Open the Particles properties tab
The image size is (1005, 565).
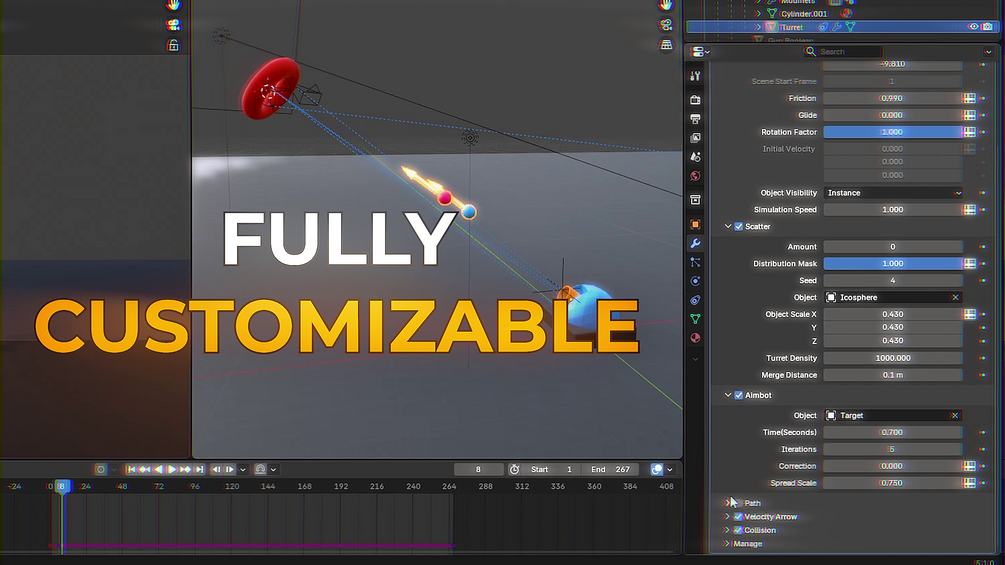tap(695, 262)
